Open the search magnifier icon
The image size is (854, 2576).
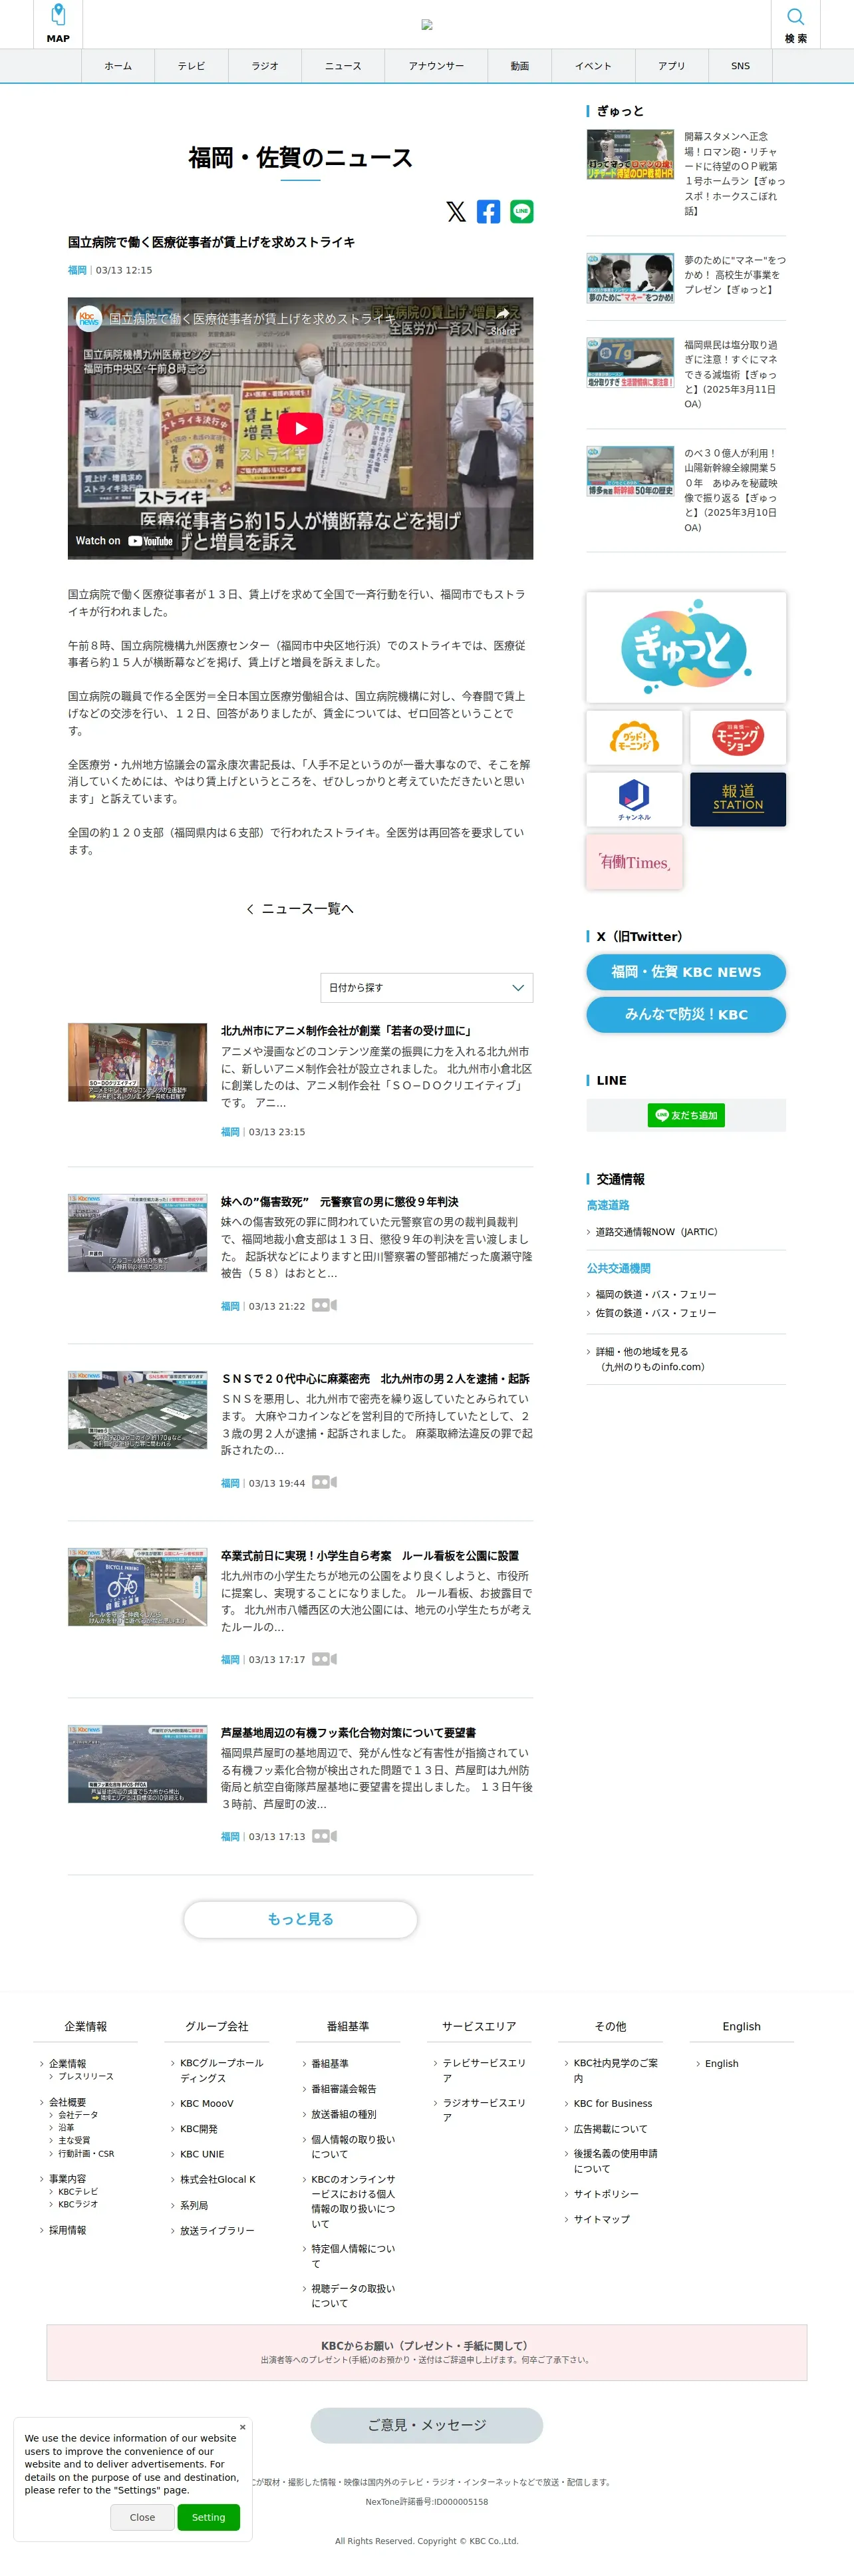795,24
